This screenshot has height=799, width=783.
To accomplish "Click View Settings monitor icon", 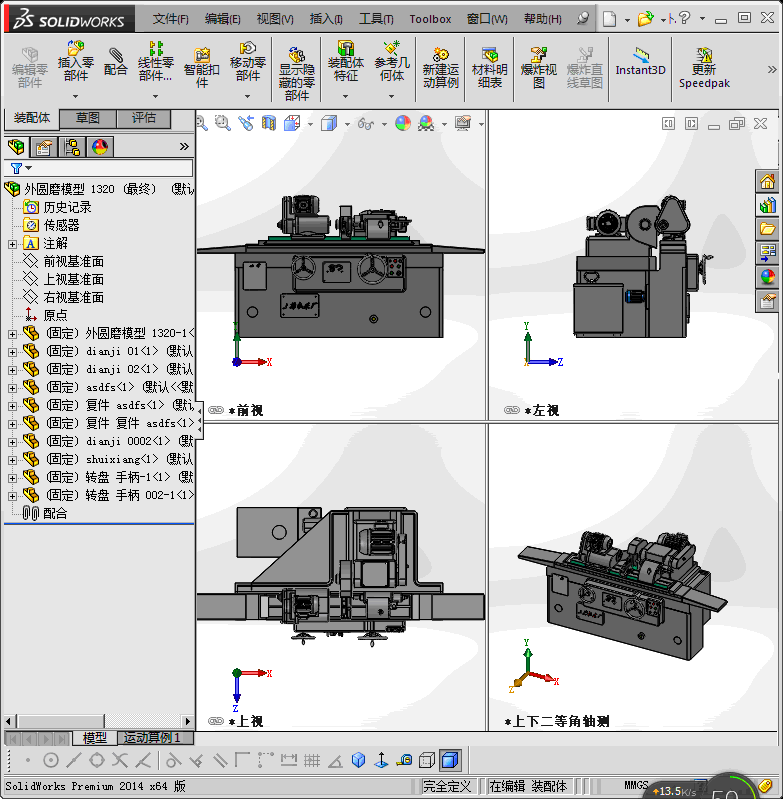I will (463, 123).
